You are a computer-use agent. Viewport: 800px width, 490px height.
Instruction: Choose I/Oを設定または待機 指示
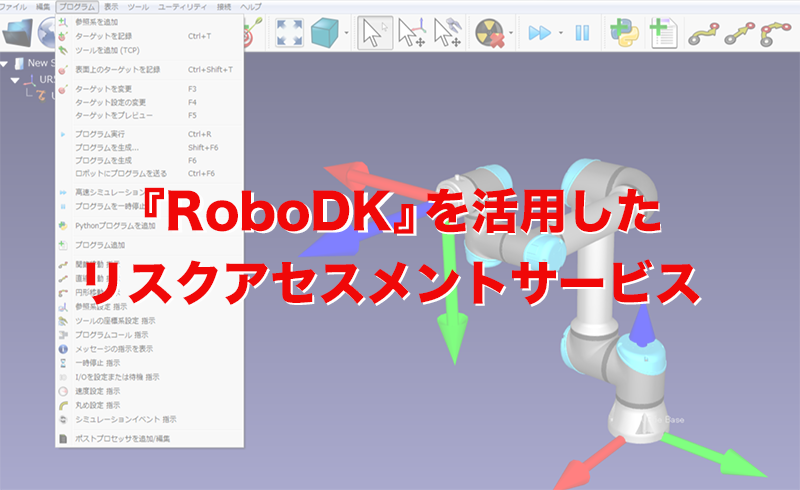point(149,377)
